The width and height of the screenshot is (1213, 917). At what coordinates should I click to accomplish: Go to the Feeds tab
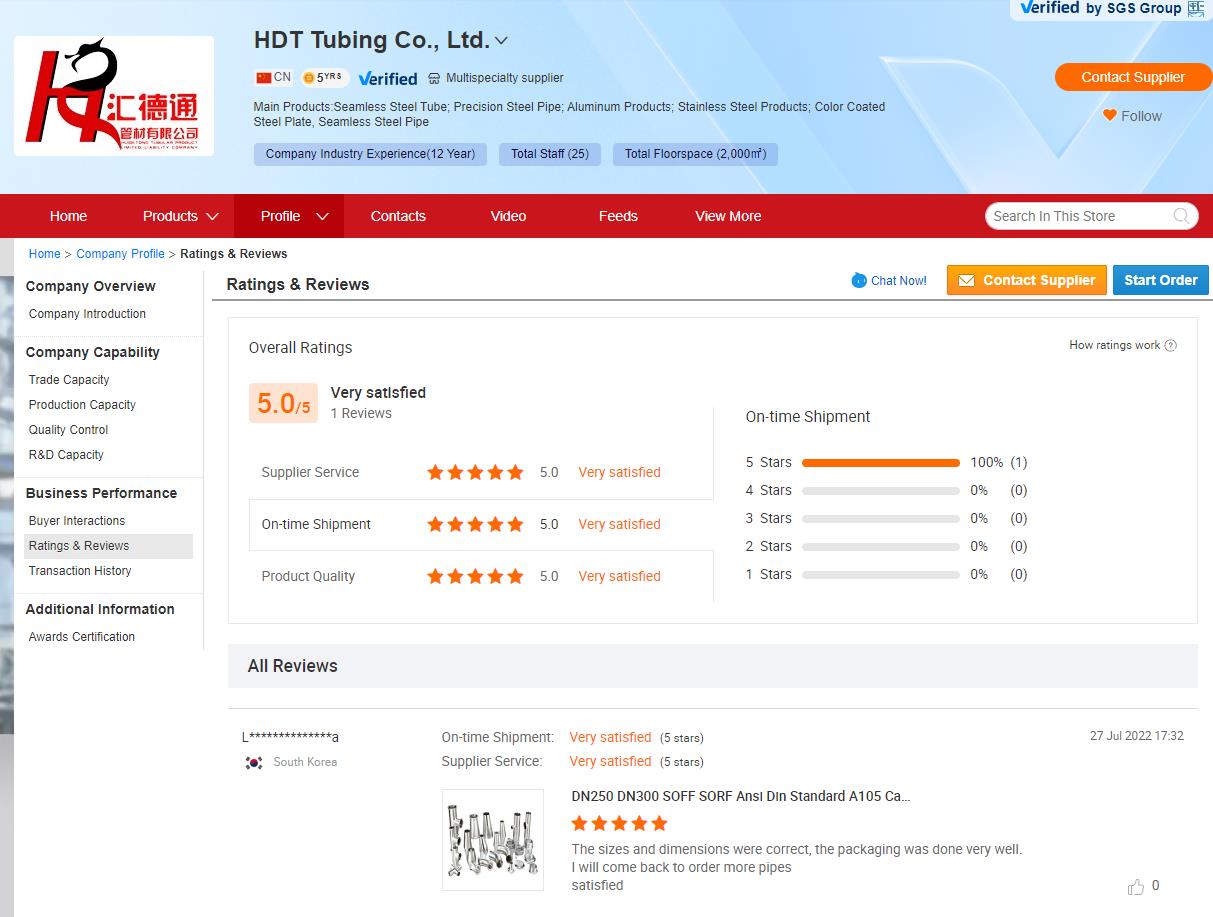click(x=618, y=217)
